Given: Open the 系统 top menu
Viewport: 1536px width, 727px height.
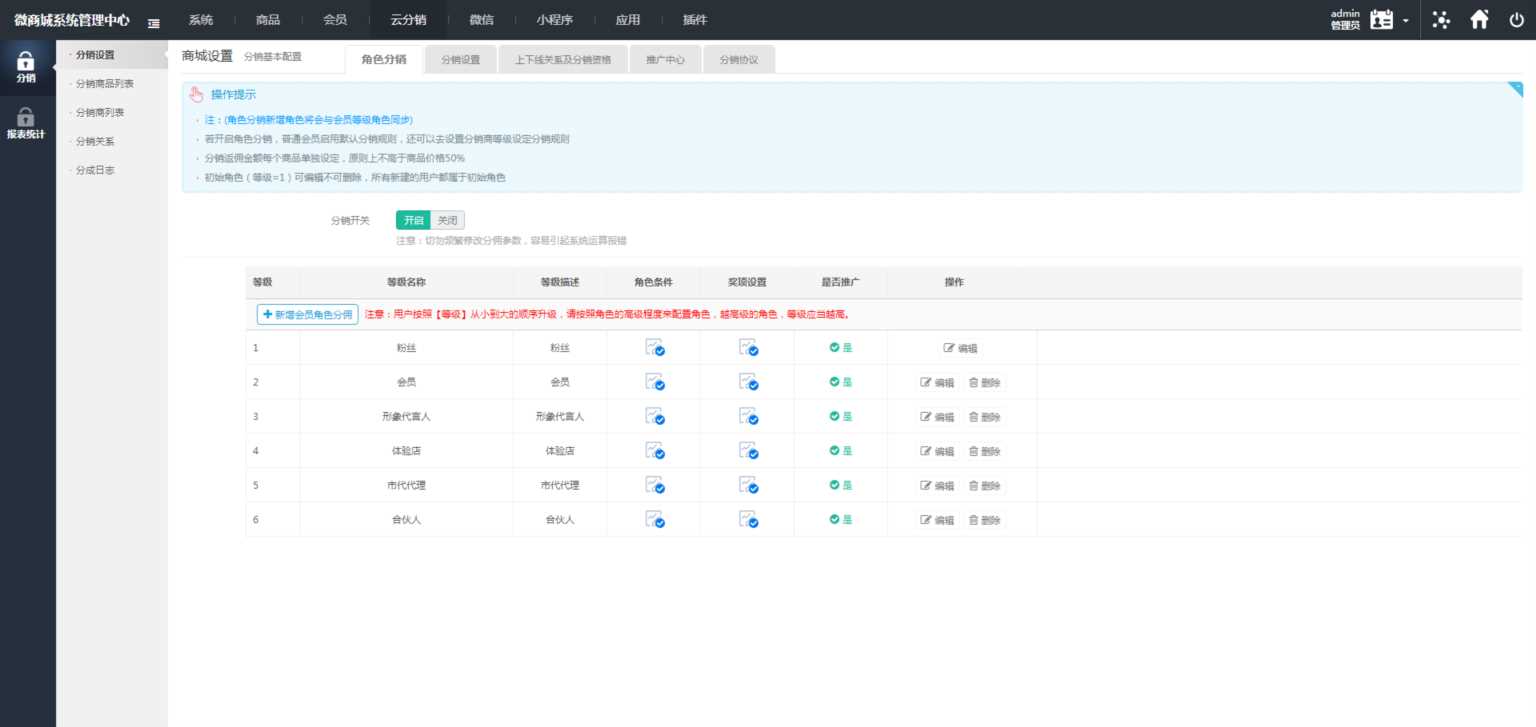Looking at the screenshot, I should [x=201, y=20].
